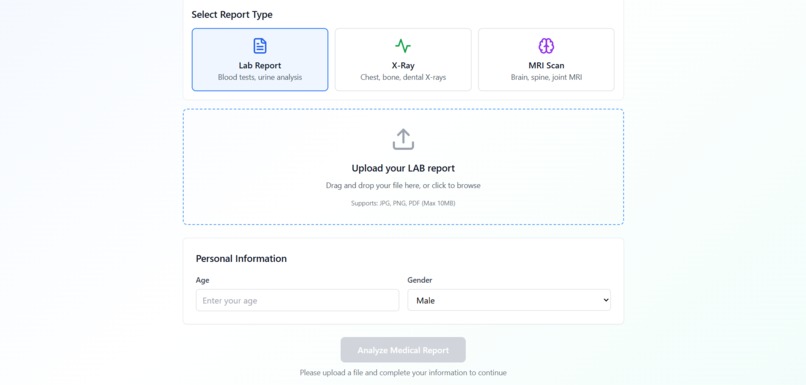Click the X-Ray pulse icon
This screenshot has height=385, width=806.
[x=403, y=46]
